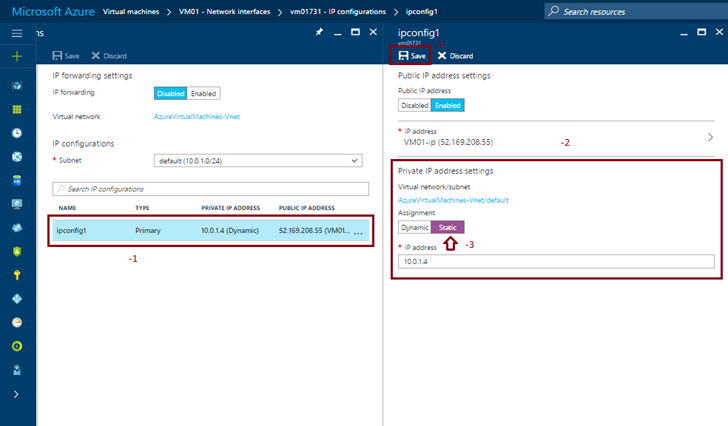Screen dimensions: 728x426
Task: Expand More services chevron at sidebar bottom
Action: tap(16, 394)
